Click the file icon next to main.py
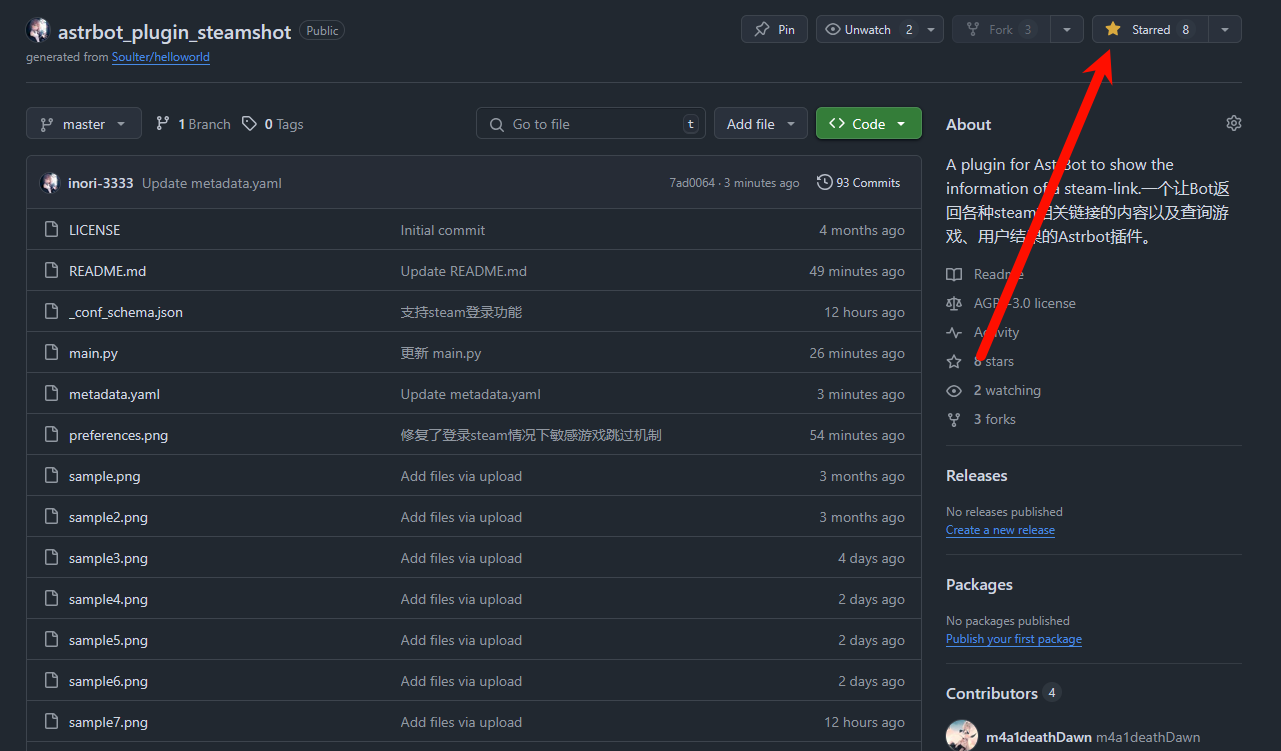 (52, 353)
